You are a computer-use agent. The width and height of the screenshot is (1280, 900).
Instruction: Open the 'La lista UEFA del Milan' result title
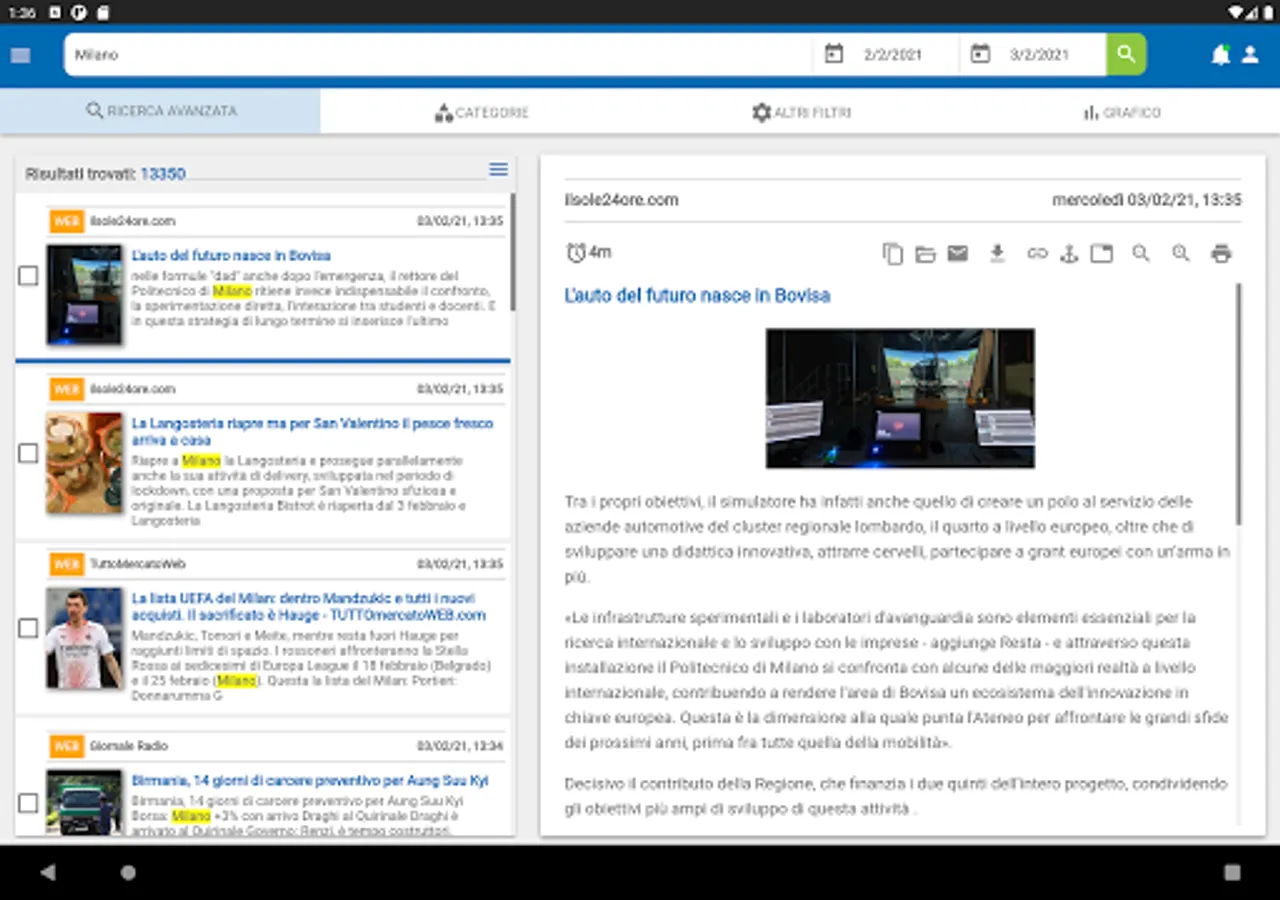[x=309, y=607]
